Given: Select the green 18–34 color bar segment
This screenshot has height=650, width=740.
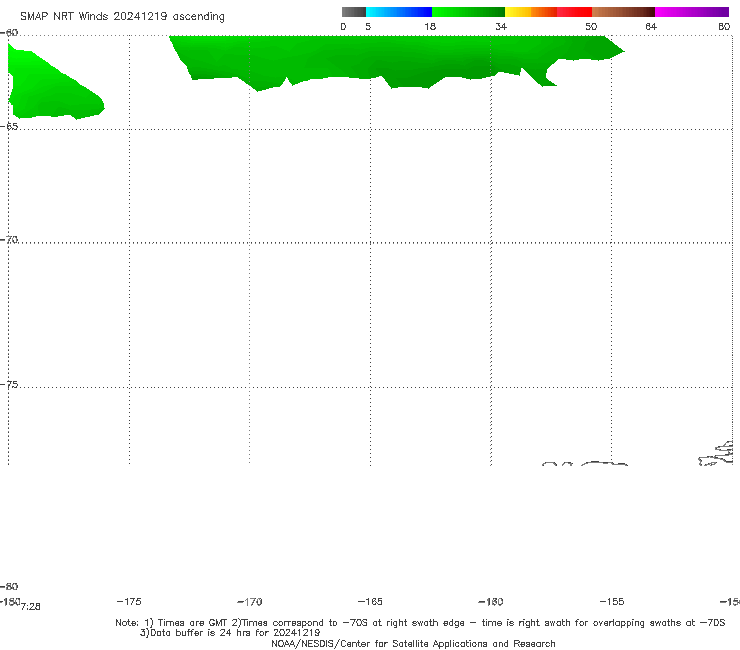Looking at the screenshot, I should pos(468,12).
